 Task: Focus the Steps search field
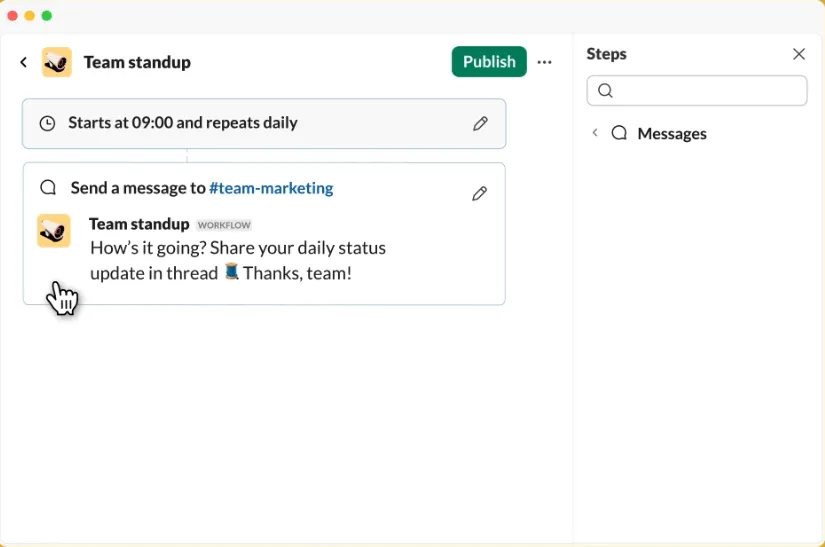[x=697, y=90]
